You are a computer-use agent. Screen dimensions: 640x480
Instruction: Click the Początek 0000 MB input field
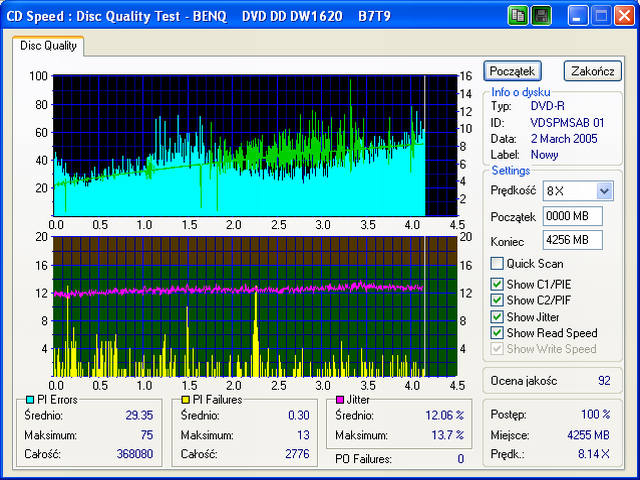coord(573,216)
